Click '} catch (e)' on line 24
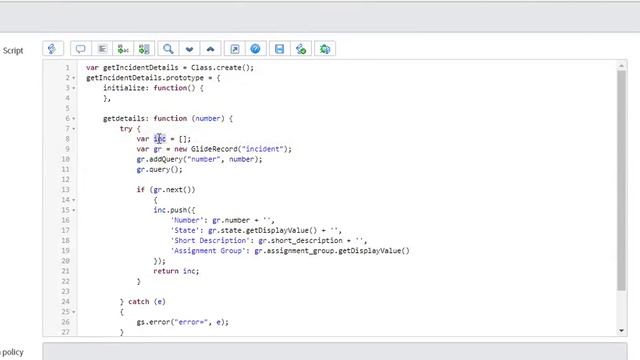 (x=142, y=302)
